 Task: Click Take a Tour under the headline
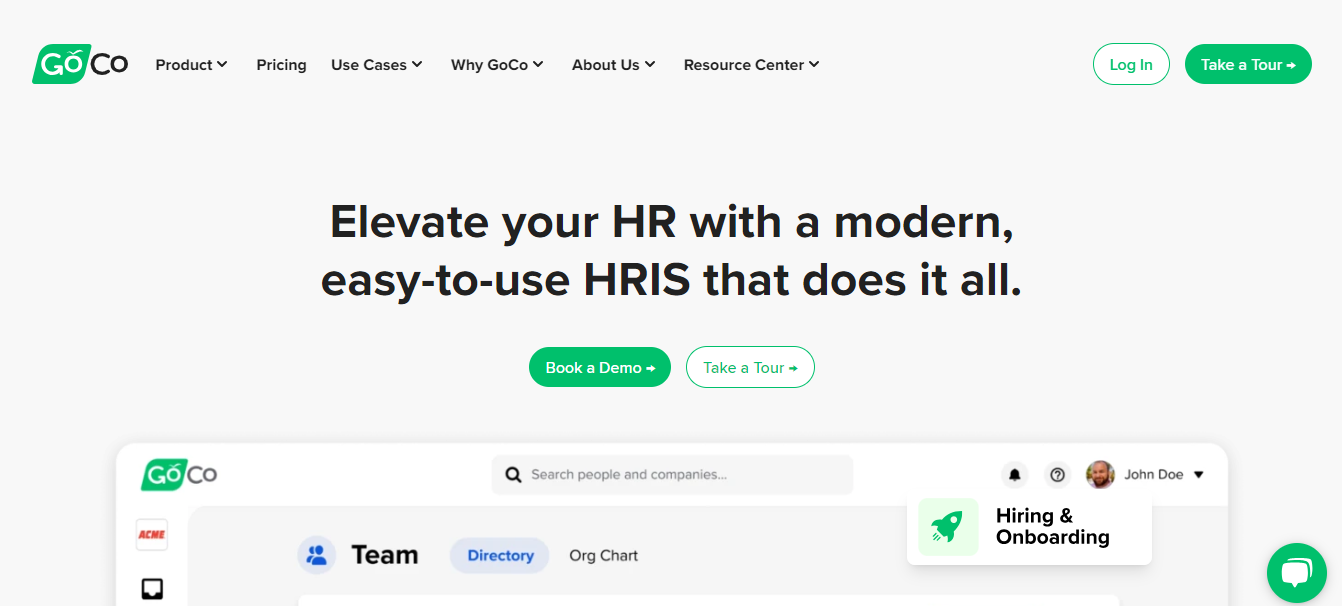(750, 367)
